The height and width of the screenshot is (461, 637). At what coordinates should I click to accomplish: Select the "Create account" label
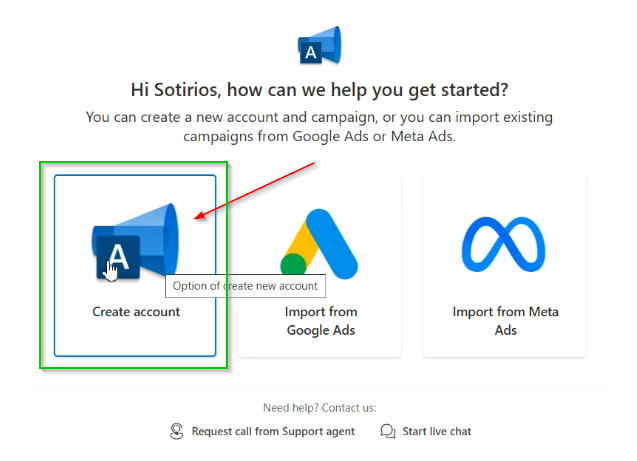pyautogui.click(x=136, y=312)
